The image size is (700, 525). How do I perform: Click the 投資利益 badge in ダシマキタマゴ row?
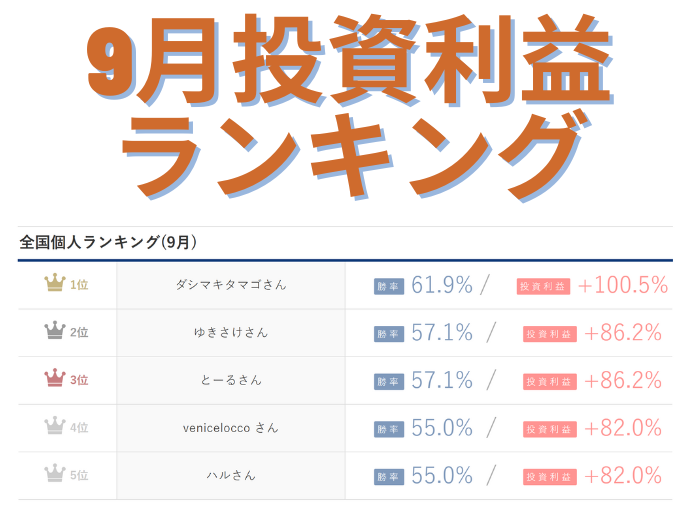pos(543,286)
